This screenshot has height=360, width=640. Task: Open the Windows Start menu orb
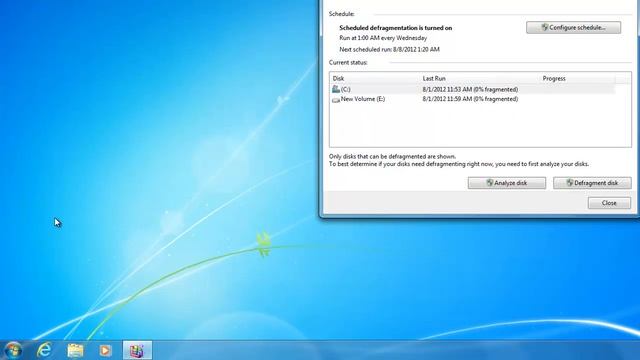click(13, 350)
